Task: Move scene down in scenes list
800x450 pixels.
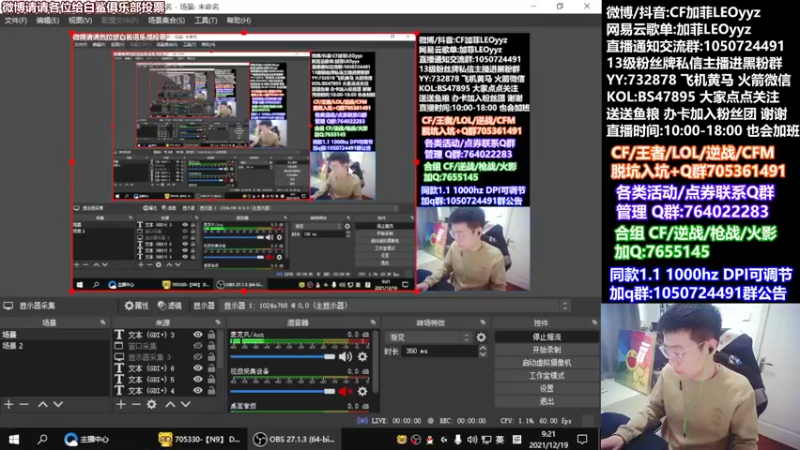Action: [x=58, y=404]
